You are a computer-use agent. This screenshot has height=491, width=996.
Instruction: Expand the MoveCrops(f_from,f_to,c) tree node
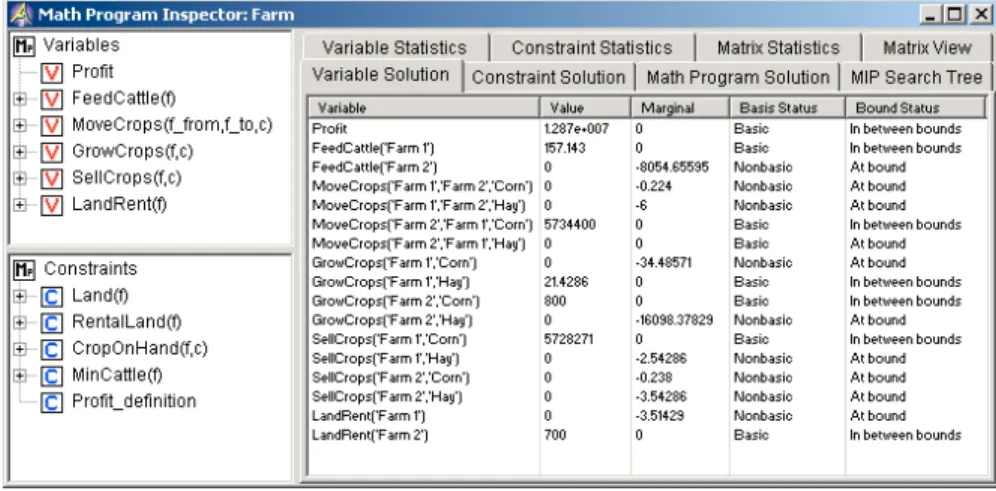(20, 126)
